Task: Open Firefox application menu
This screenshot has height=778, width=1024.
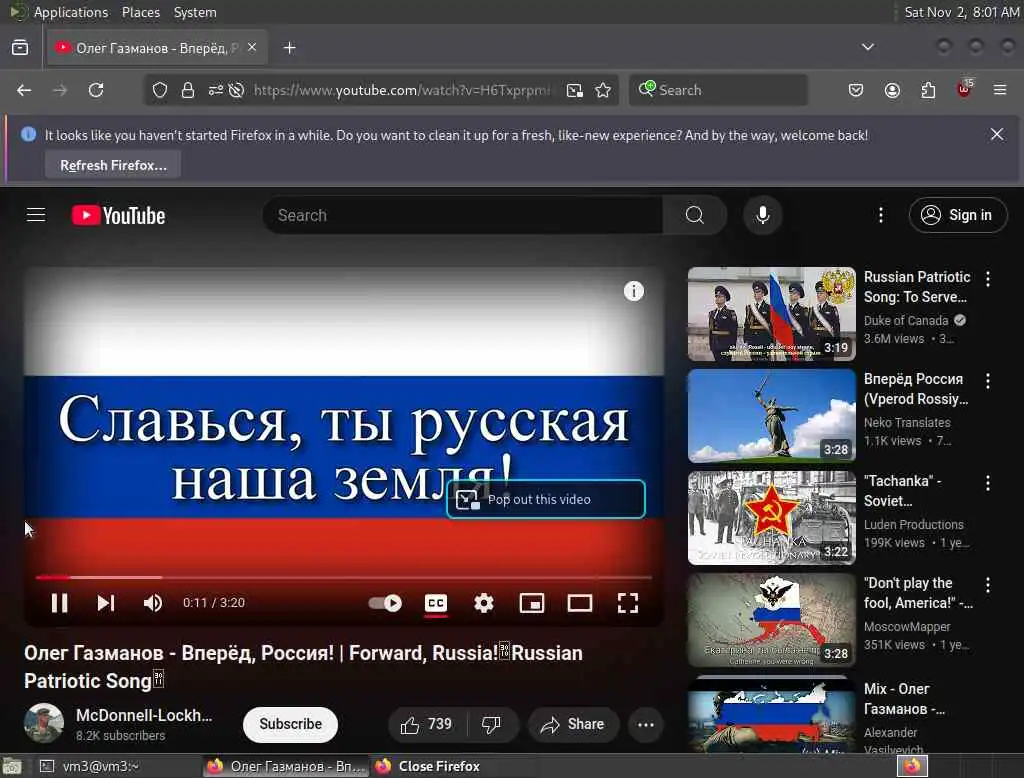Action: tap(1000, 90)
